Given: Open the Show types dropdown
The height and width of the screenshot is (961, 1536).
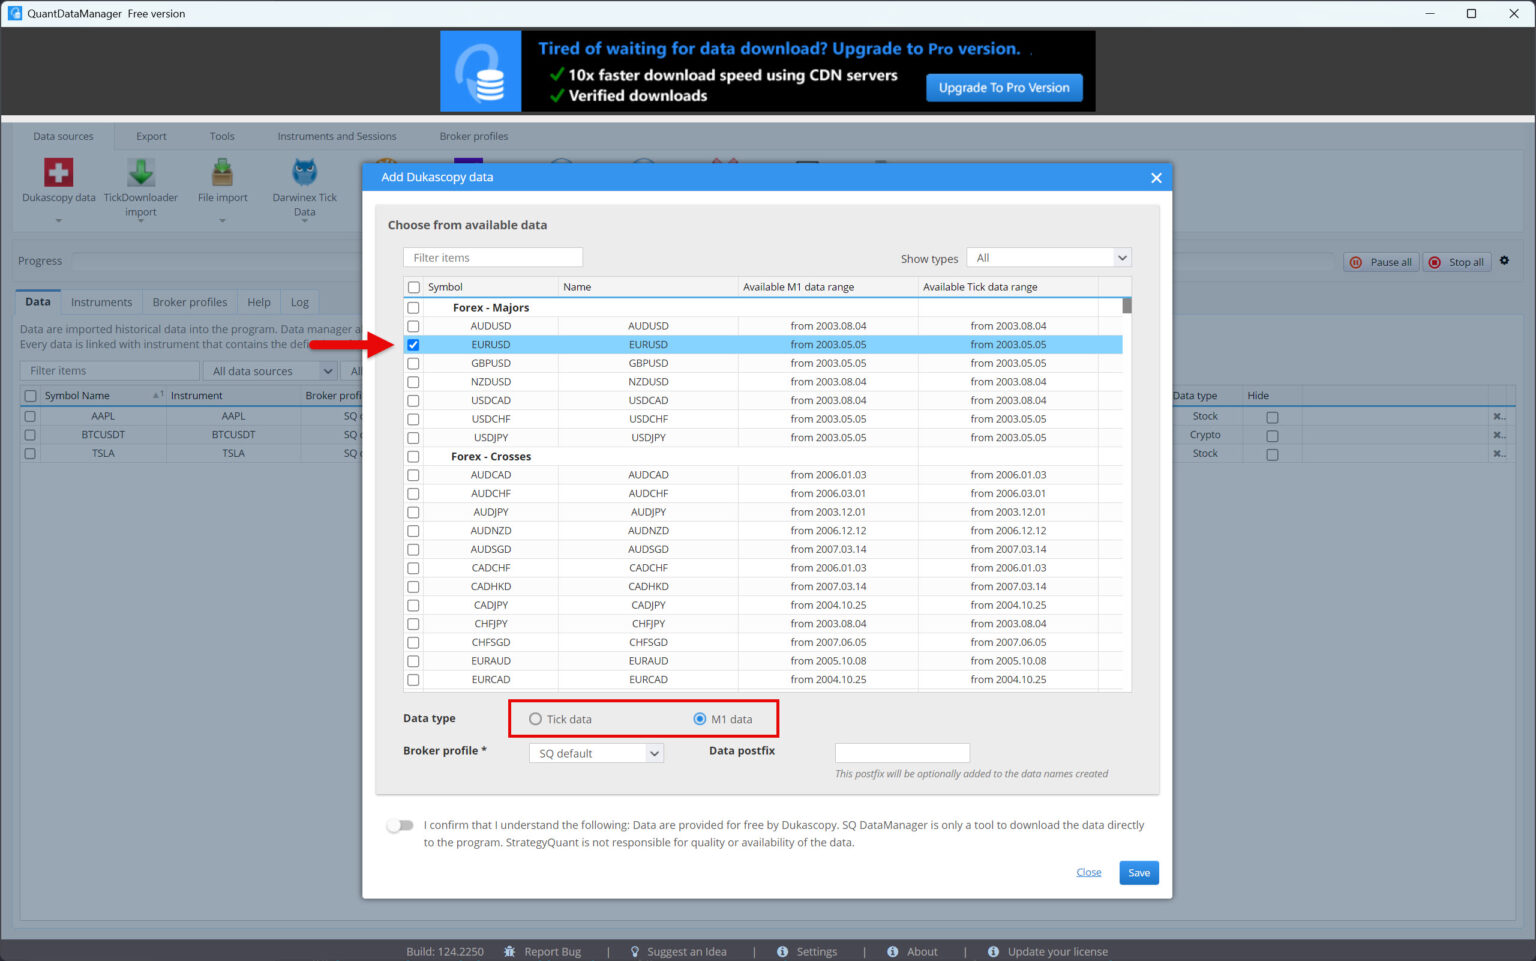Looking at the screenshot, I should click(x=1047, y=257).
